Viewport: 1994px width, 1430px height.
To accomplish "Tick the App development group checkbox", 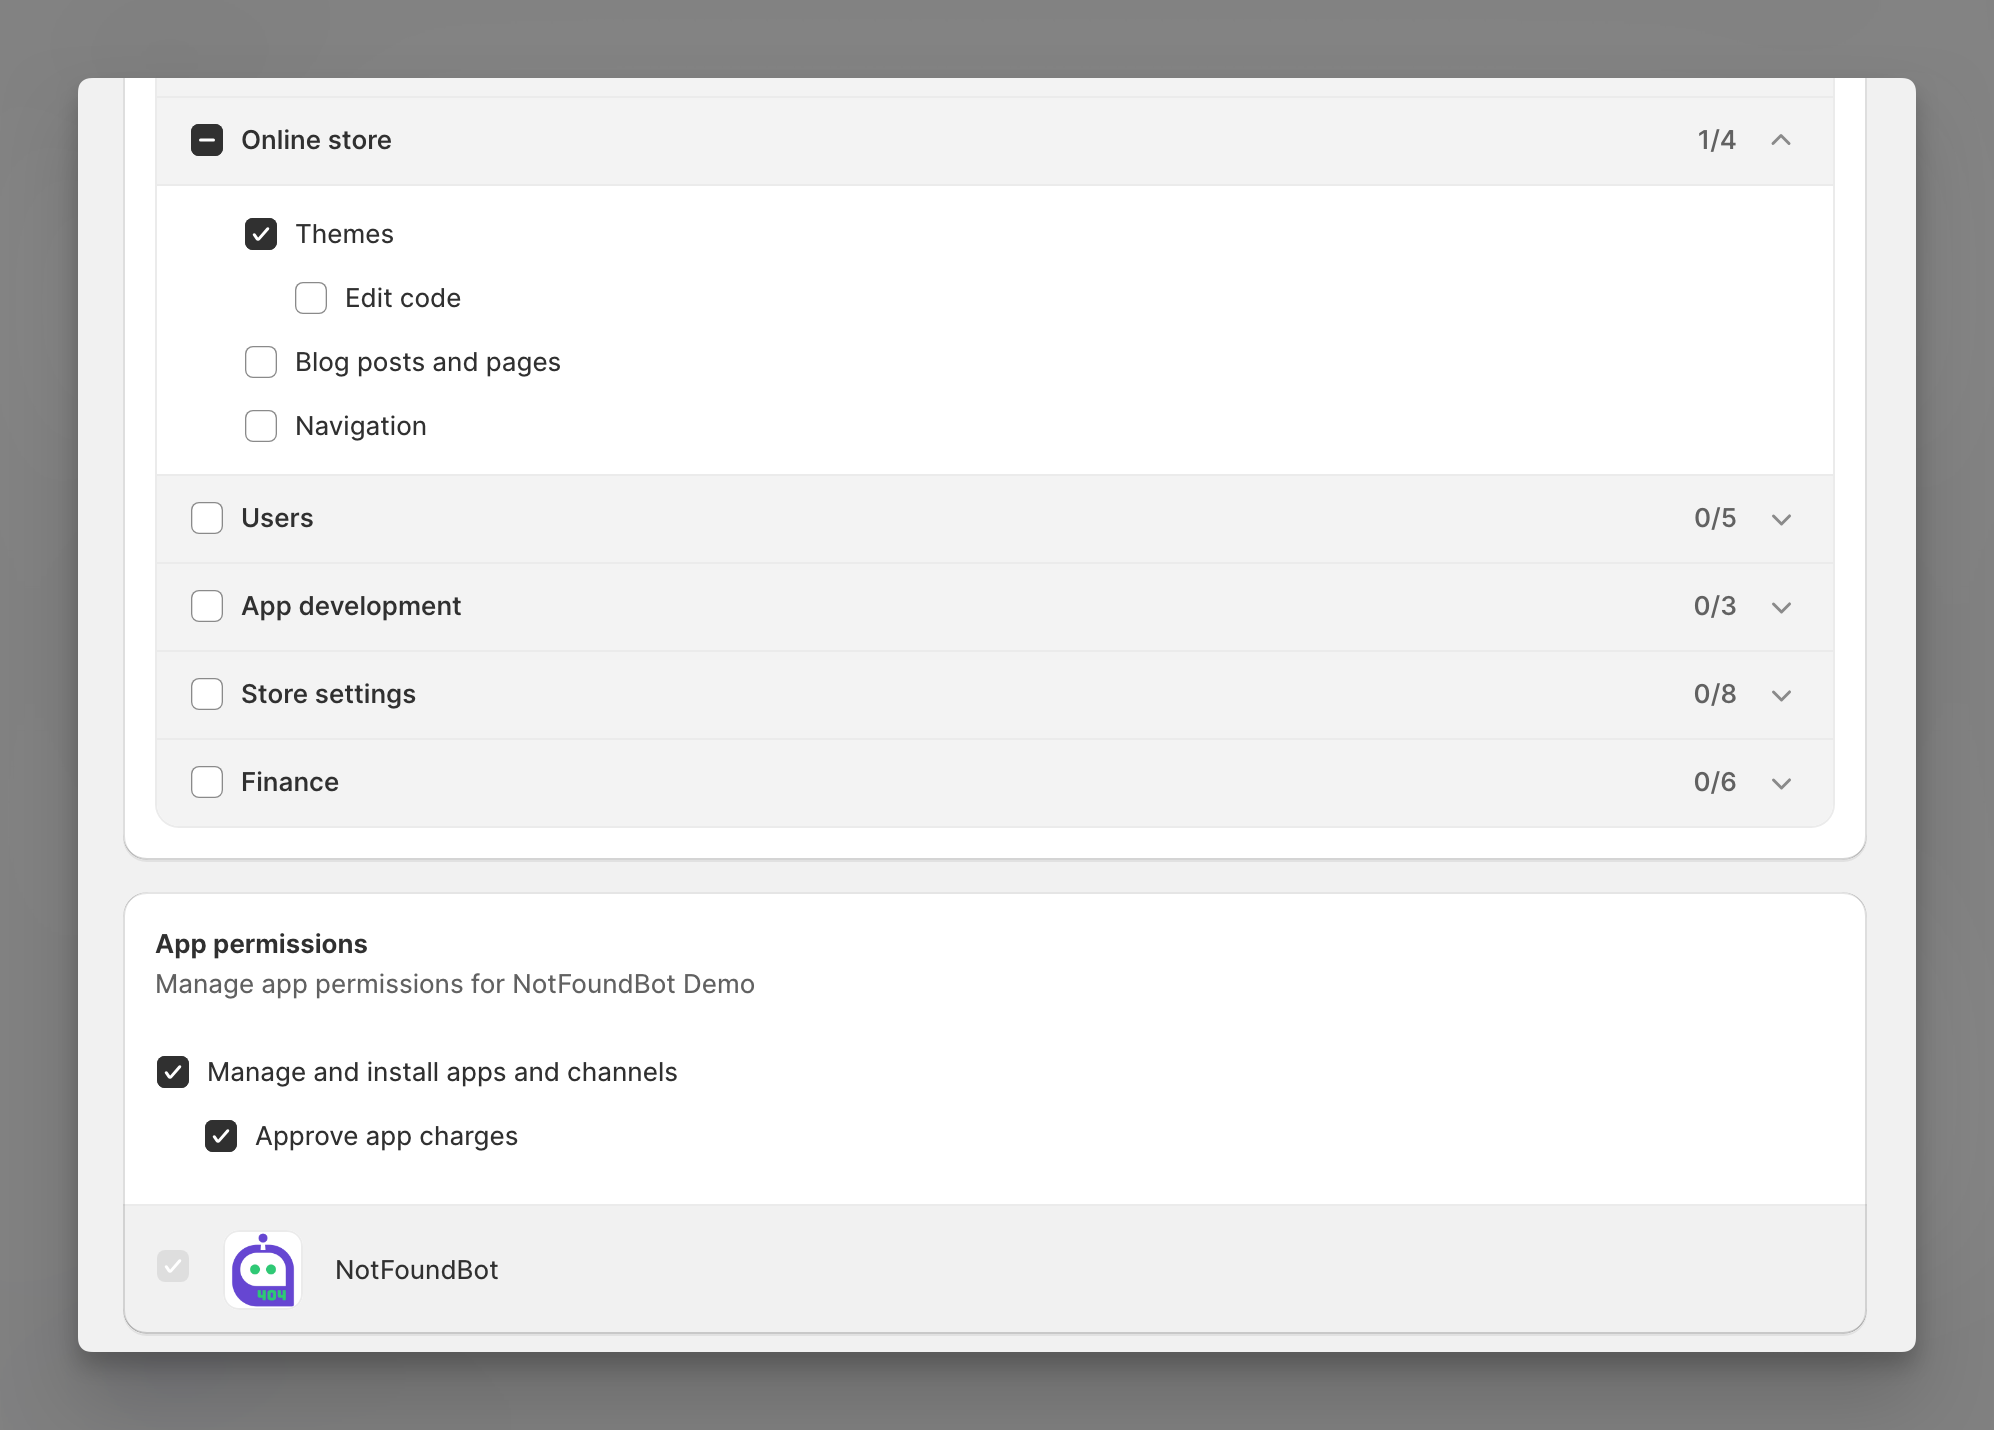I will 207,606.
